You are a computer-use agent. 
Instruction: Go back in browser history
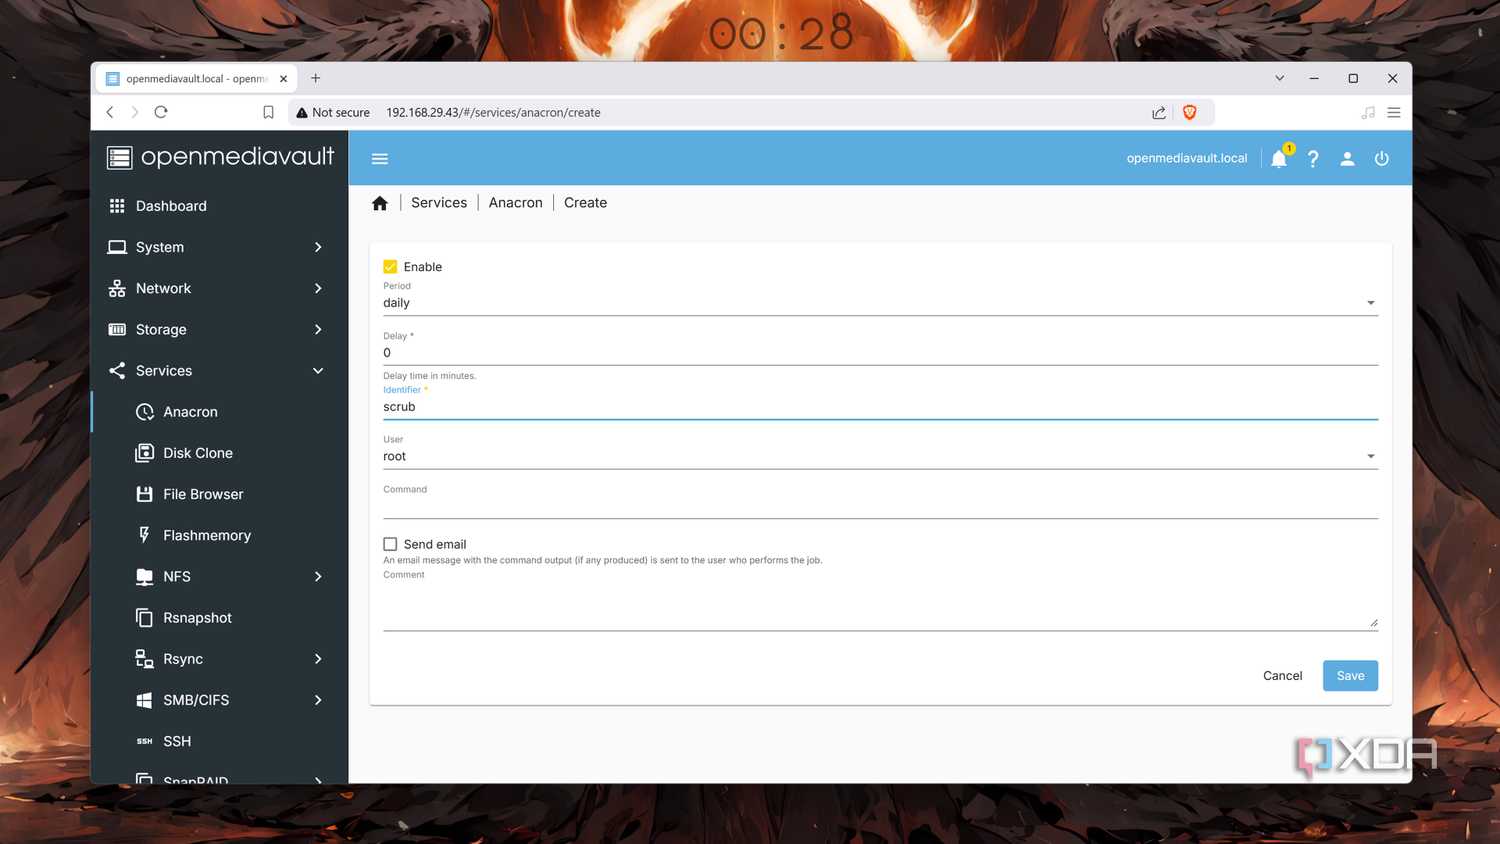click(110, 112)
